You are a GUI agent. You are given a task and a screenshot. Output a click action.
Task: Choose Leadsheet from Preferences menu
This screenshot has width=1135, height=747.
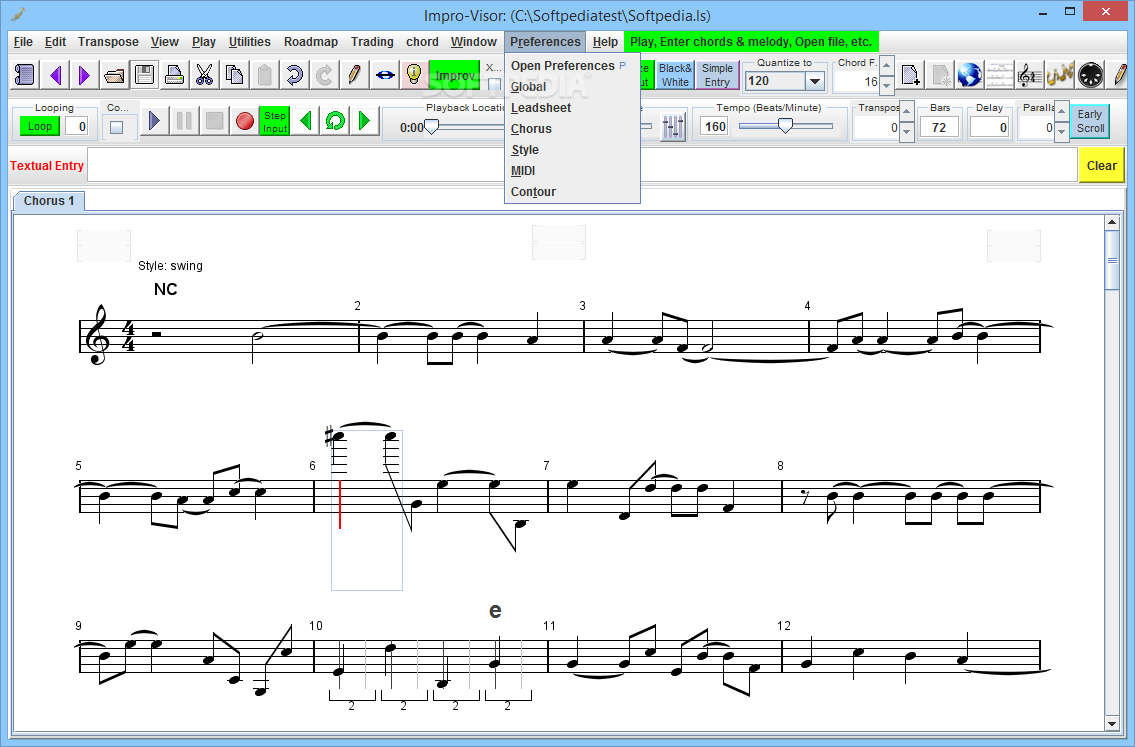tap(572, 108)
